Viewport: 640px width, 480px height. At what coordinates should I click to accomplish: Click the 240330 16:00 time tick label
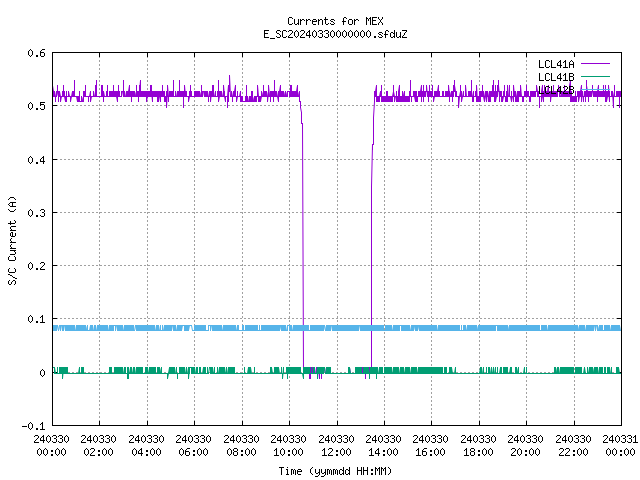430,446
